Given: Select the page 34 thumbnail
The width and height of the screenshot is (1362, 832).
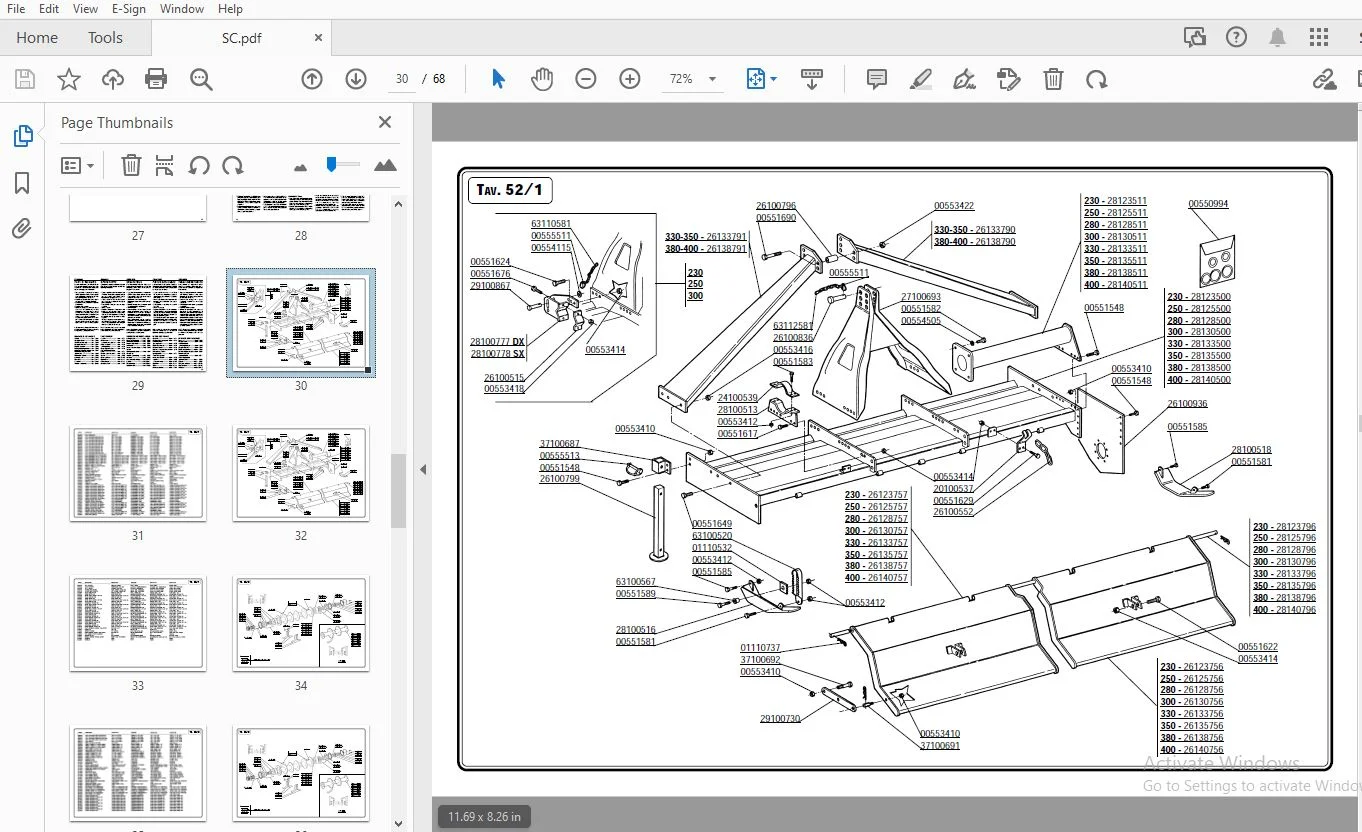Looking at the screenshot, I should click(301, 624).
